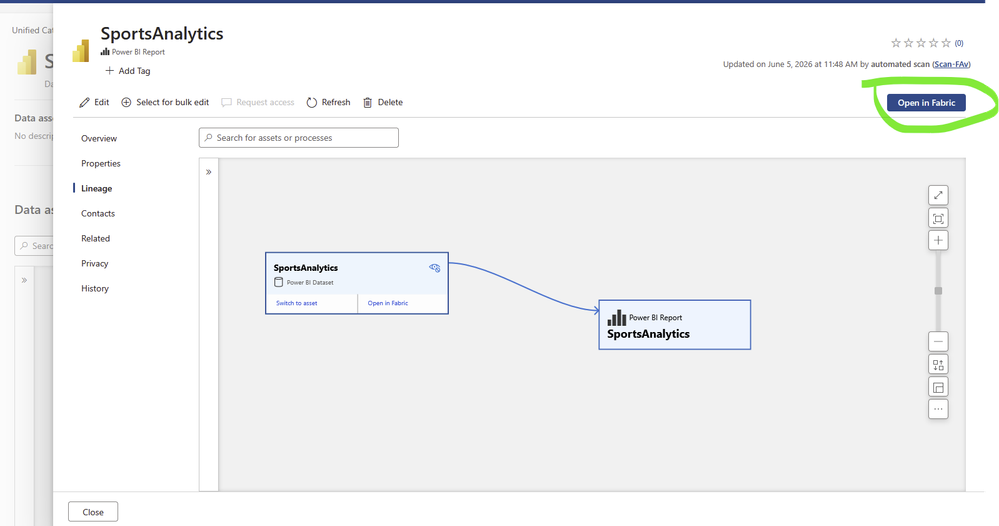
Task: Refresh the asset details
Action: coord(328,102)
